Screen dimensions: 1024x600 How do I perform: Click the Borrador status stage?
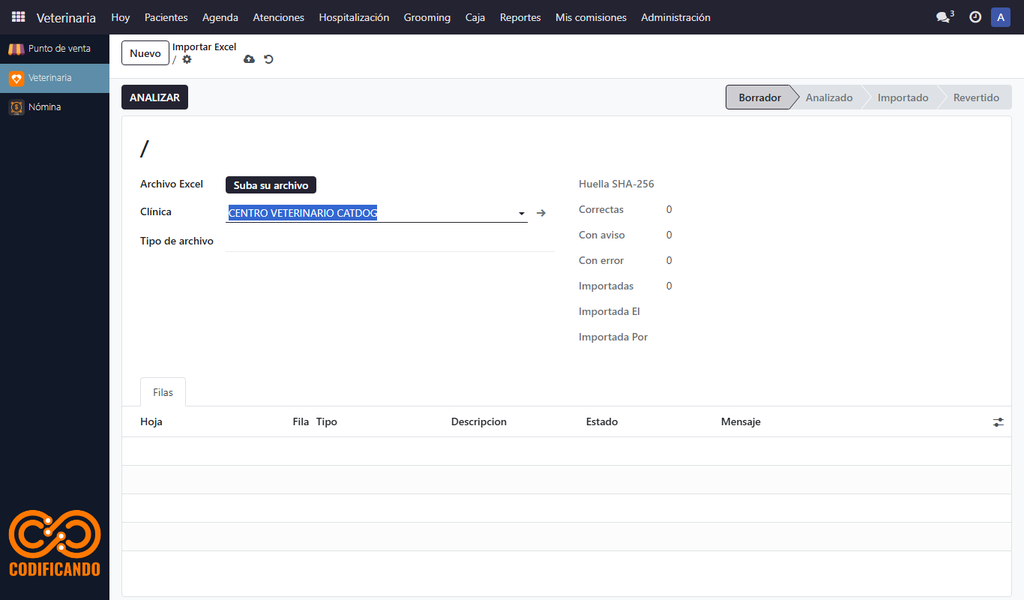point(760,97)
